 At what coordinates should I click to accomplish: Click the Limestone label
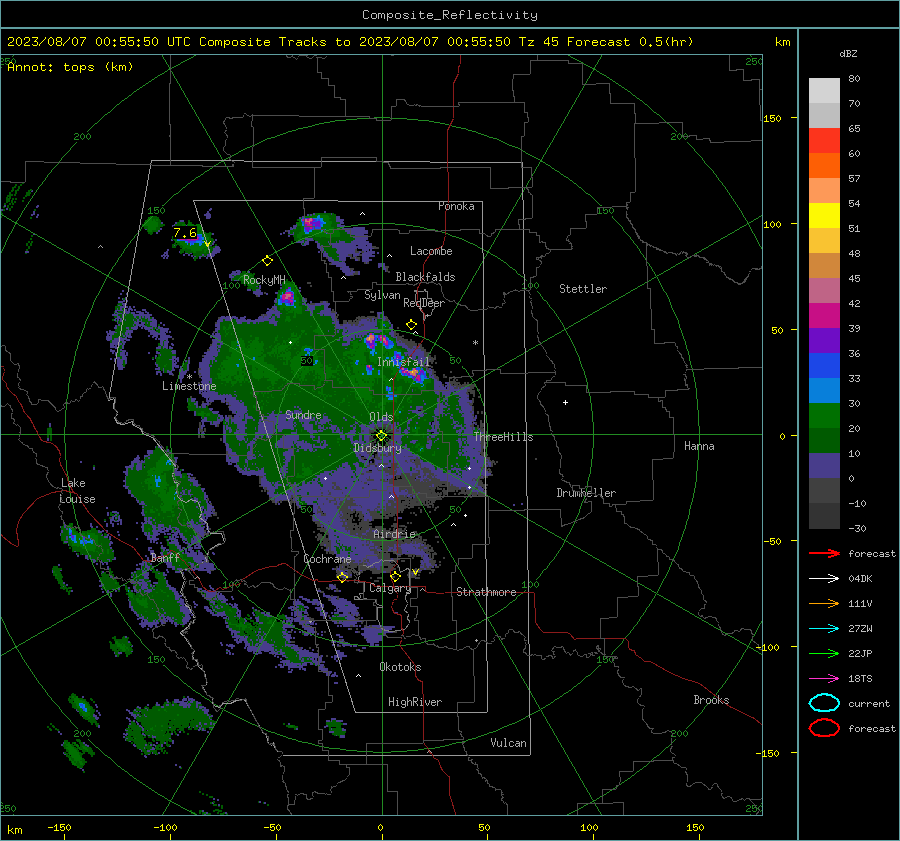click(x=189, y=386)
